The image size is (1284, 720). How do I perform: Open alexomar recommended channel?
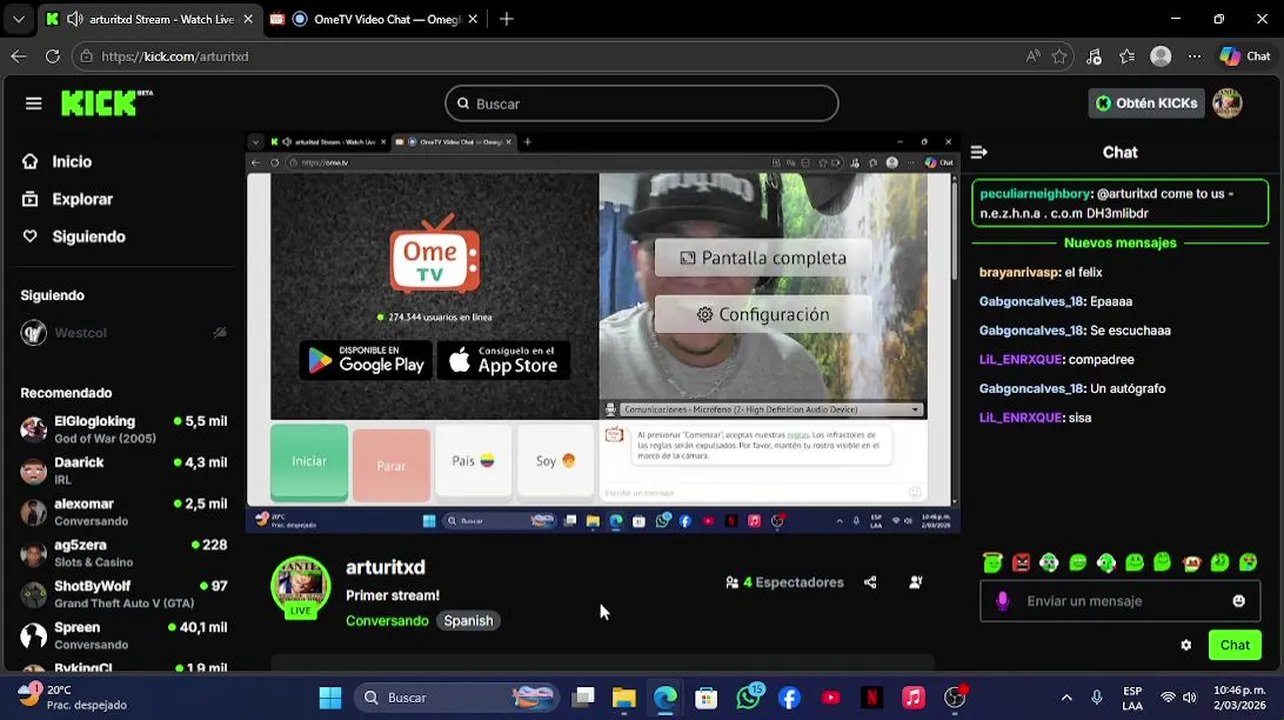(x=124, y=511)
